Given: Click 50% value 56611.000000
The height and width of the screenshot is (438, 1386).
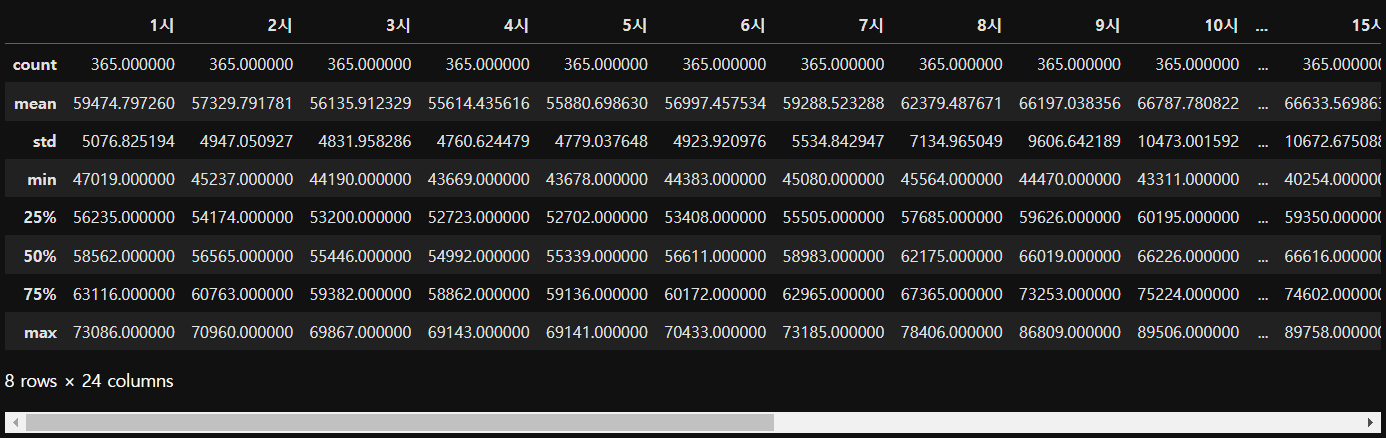Looking at the screenshot, I should point(715,257).
